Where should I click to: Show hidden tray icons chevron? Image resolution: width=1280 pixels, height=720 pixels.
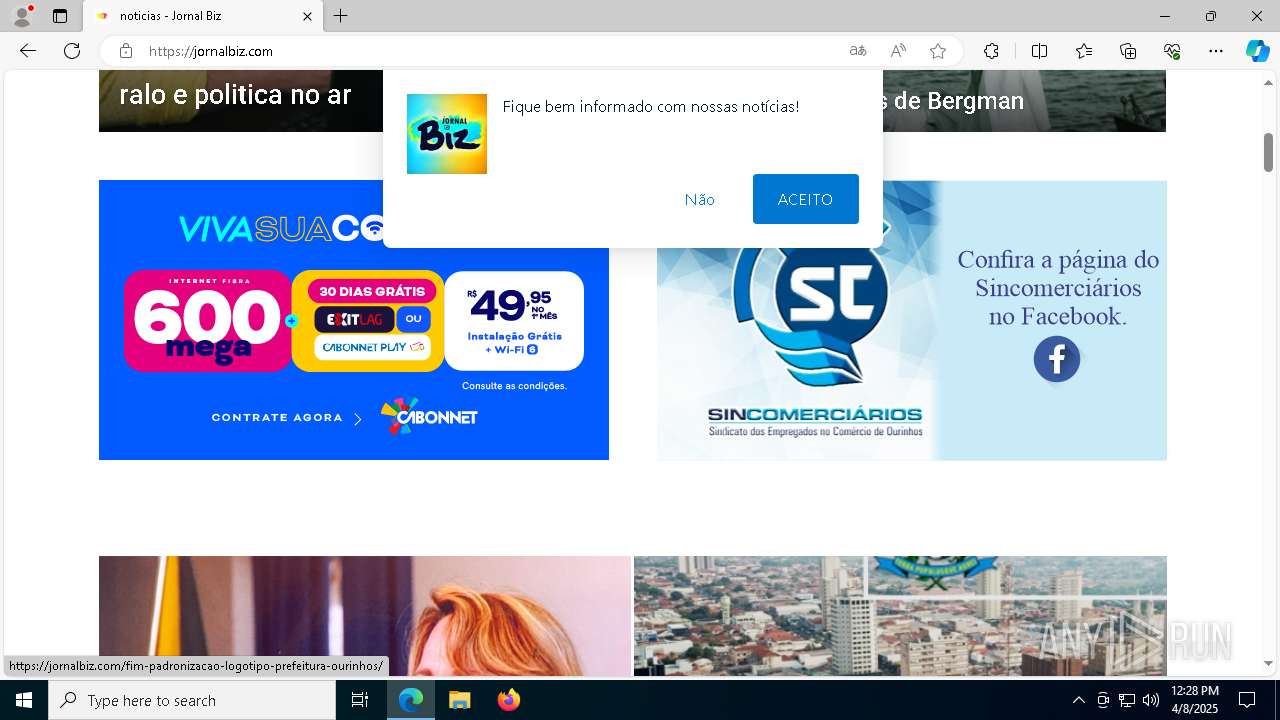[1078, 700]
